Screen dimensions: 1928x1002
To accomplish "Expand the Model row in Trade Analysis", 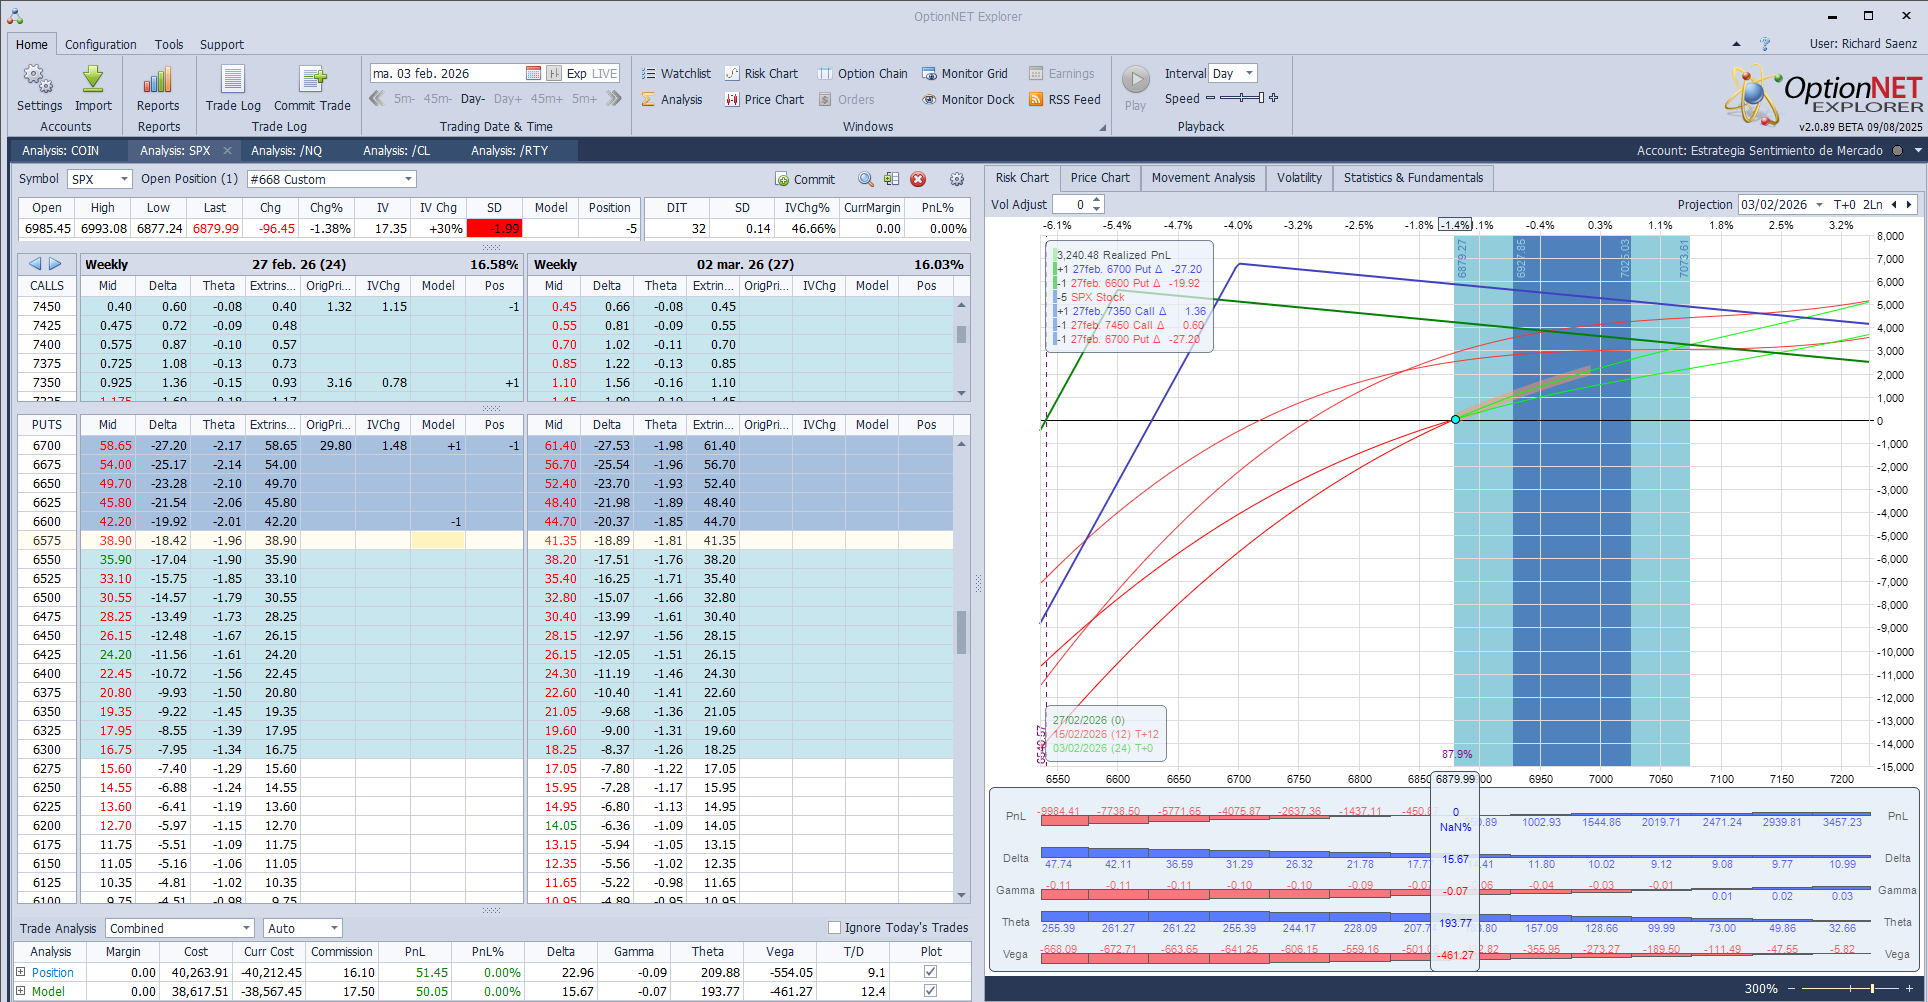I will (x=20, y=991).
